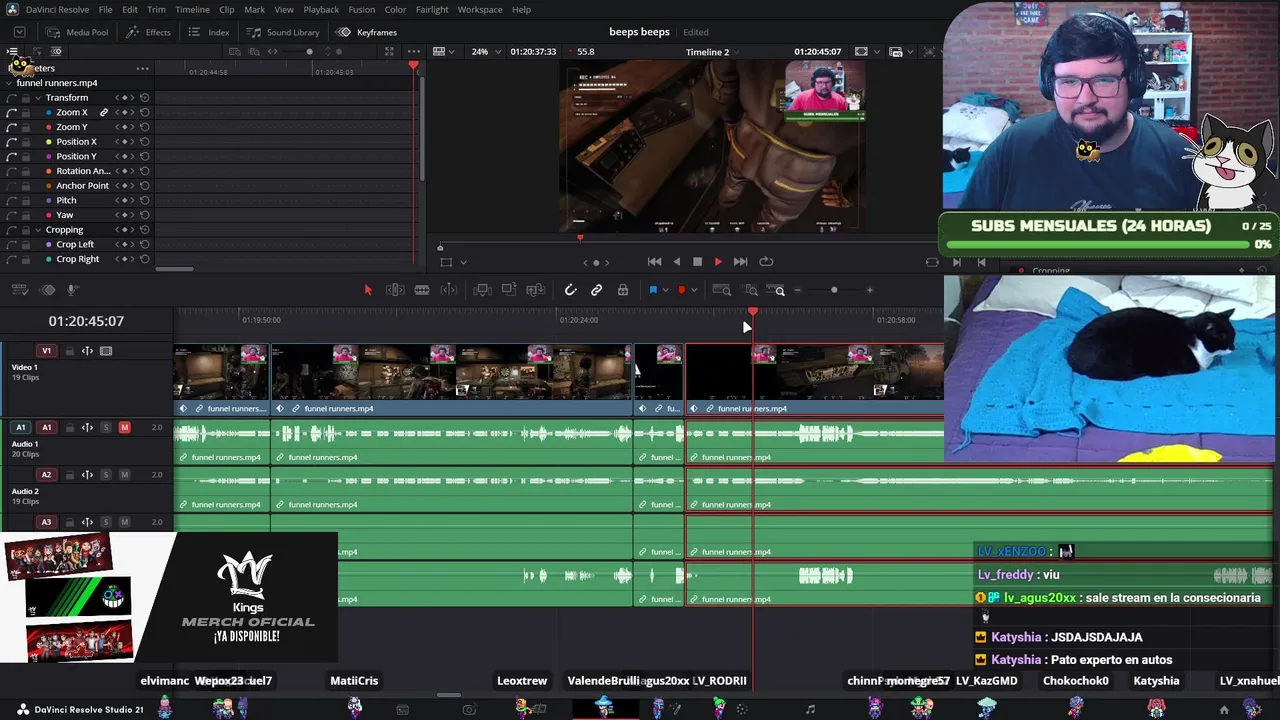Mute the Audio 2 track
Screen dimensions: 1280x720
pos(124,475)
